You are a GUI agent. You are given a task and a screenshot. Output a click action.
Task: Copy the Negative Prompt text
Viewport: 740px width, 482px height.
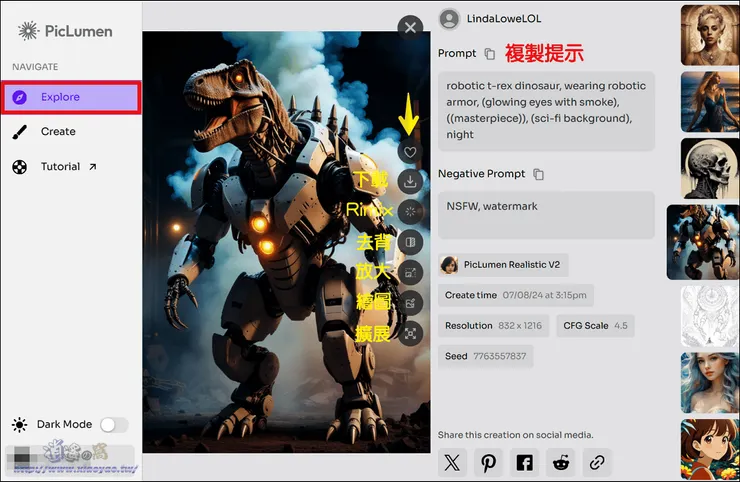(x=538, y=174)
